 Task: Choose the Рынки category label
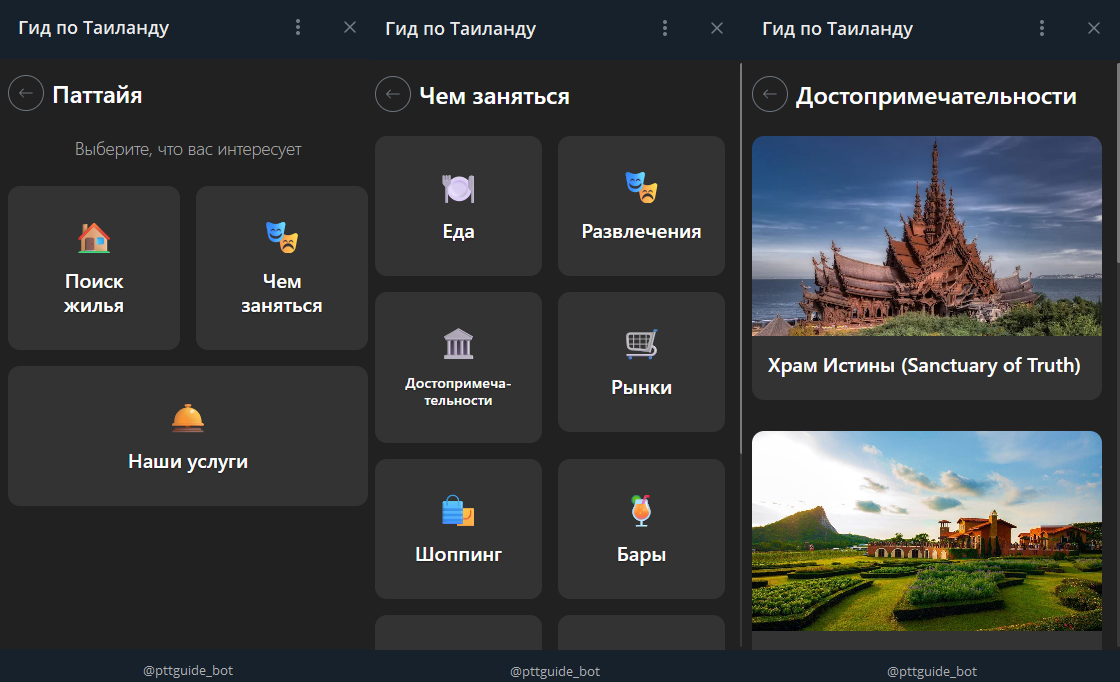coord(641,387)
